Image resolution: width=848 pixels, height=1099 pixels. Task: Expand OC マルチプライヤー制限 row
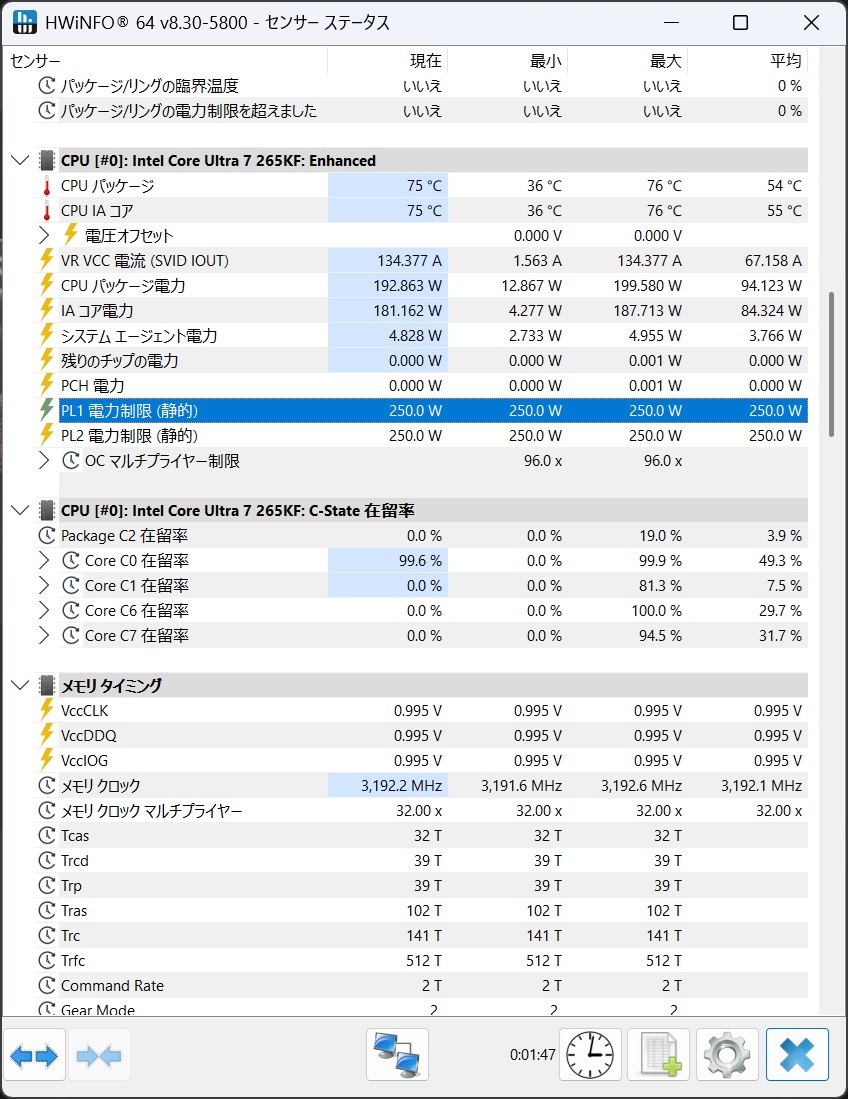click(x=44, y=461)
